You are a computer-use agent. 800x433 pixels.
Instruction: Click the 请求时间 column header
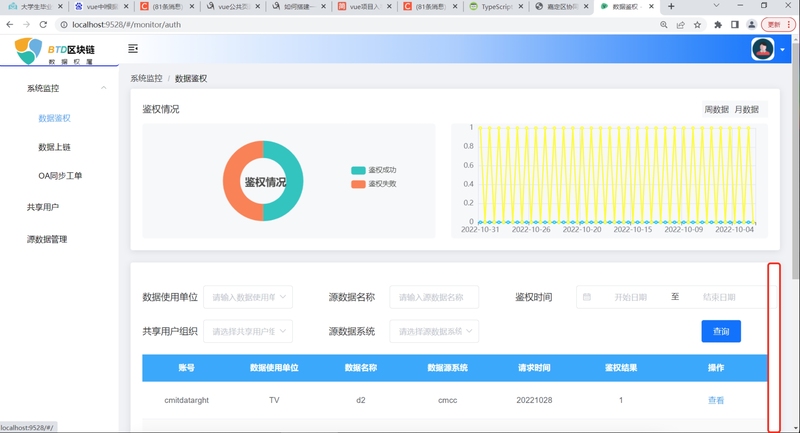tap(534, 368)
